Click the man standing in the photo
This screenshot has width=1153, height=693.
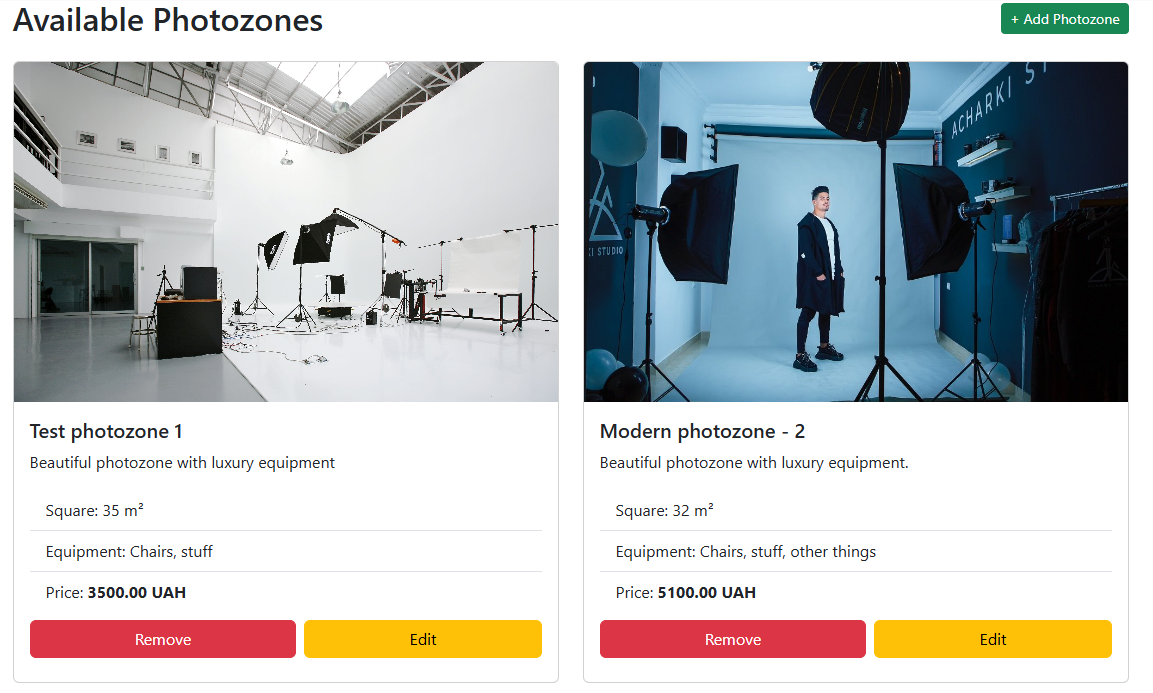[820, 278]
